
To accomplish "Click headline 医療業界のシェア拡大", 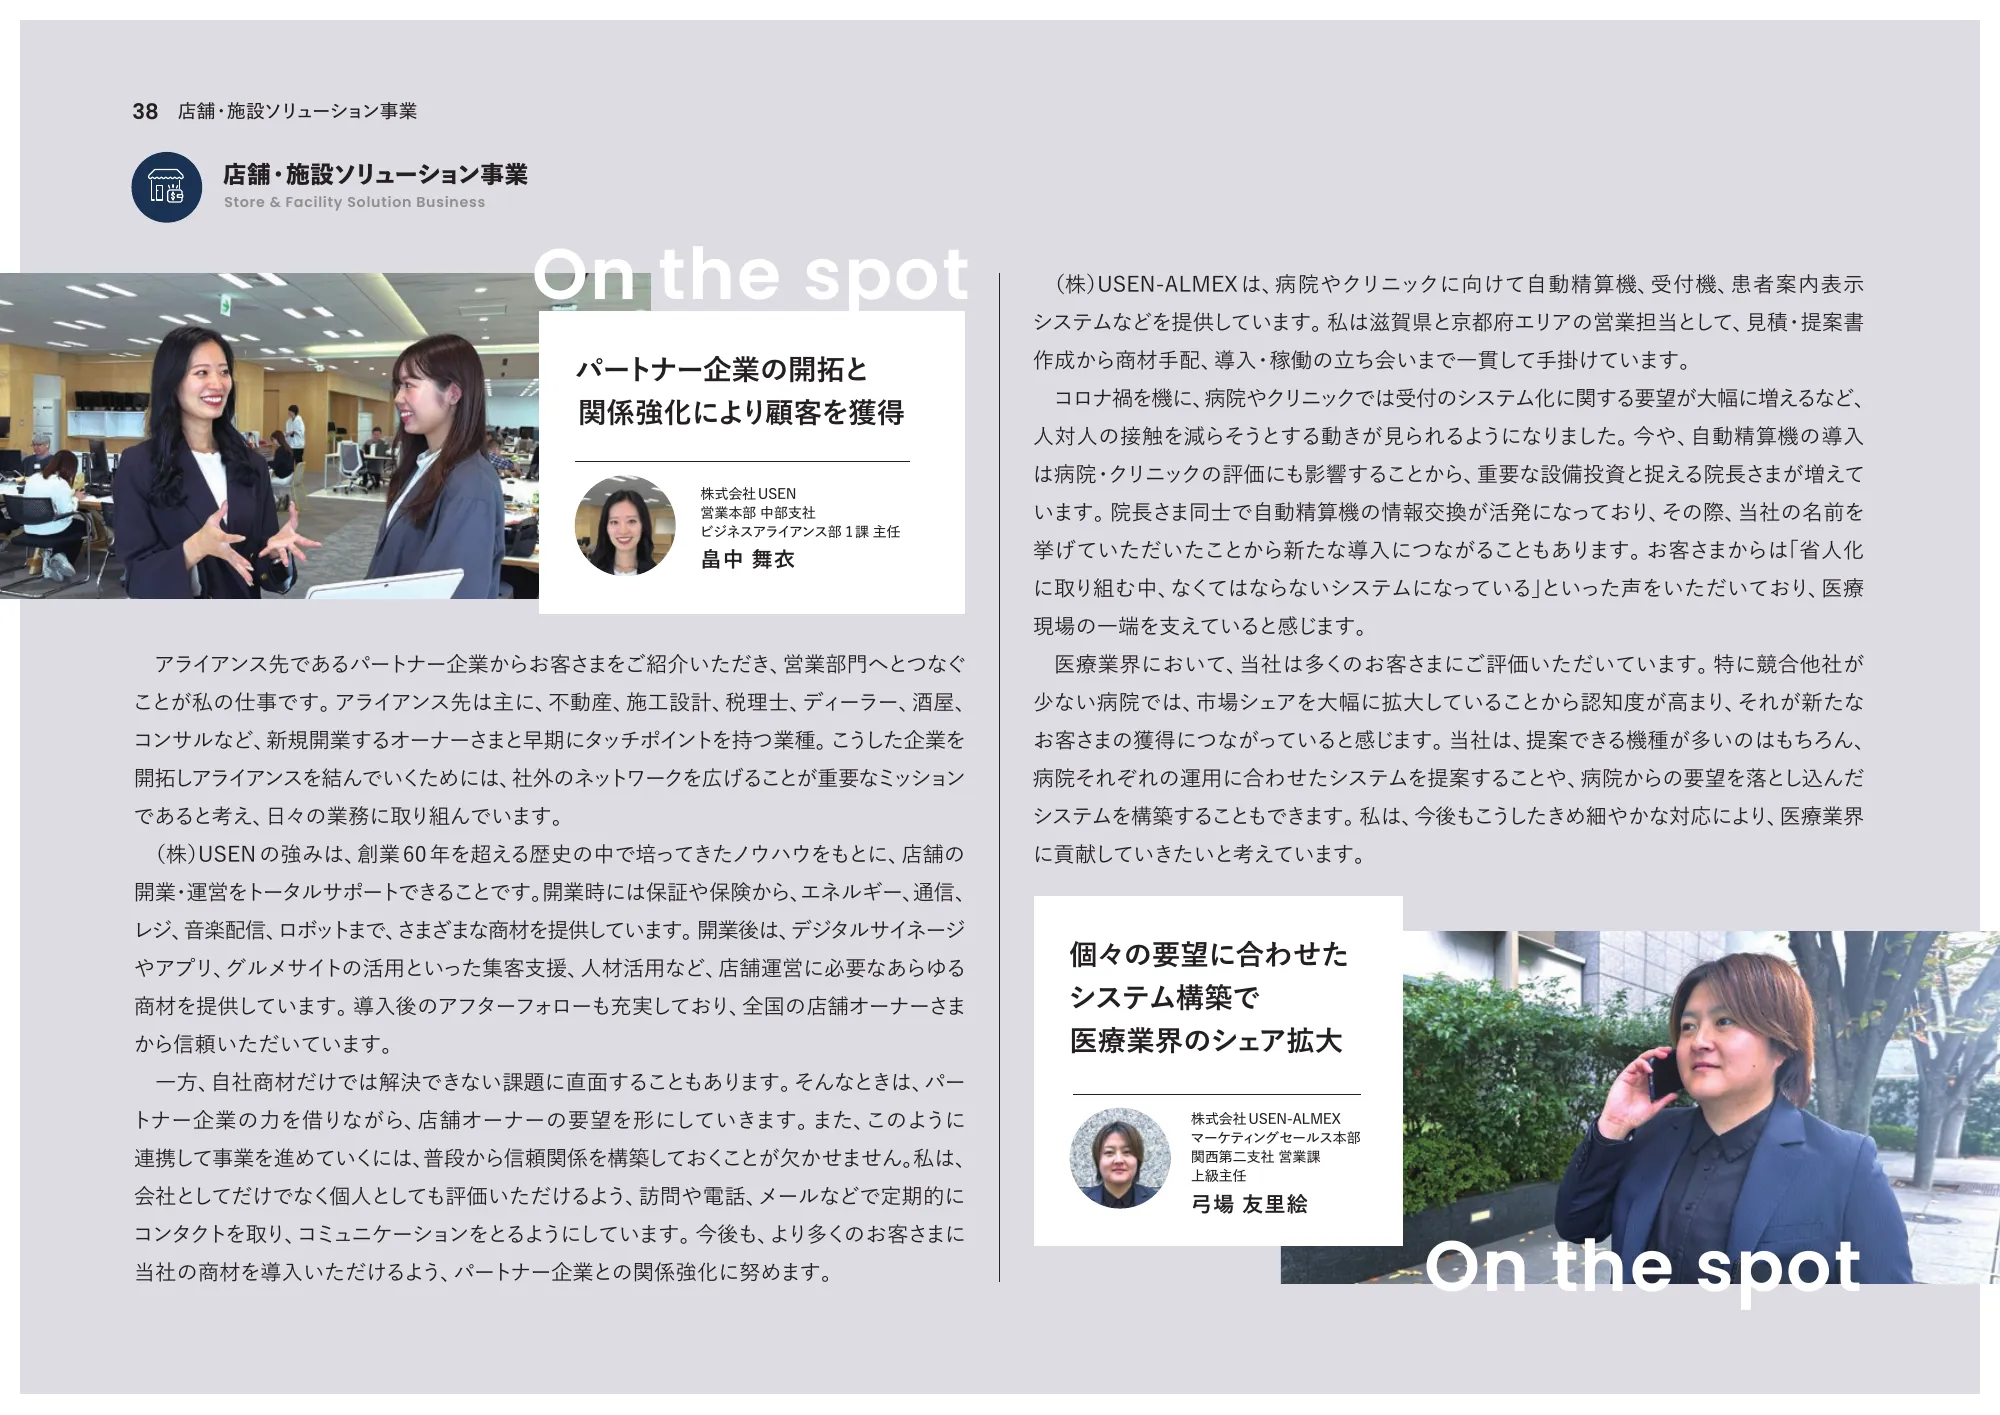I will point(1206,1040).
